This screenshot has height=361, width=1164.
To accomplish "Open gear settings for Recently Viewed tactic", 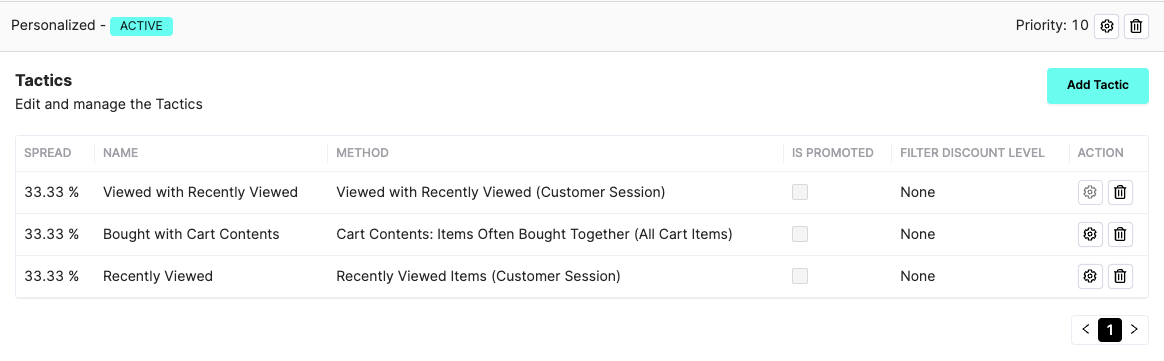I will [1090, 276].
